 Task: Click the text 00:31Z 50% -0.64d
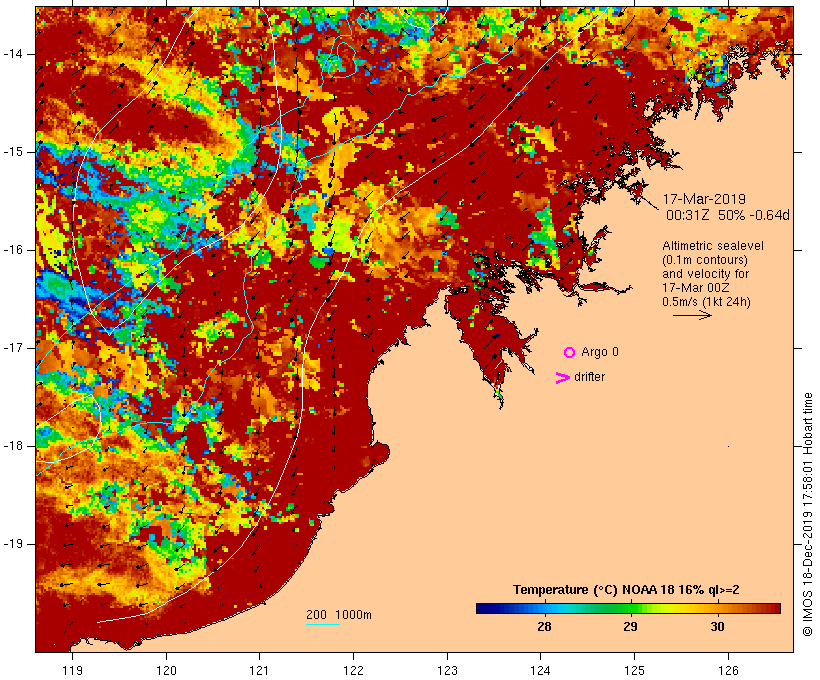728,215
